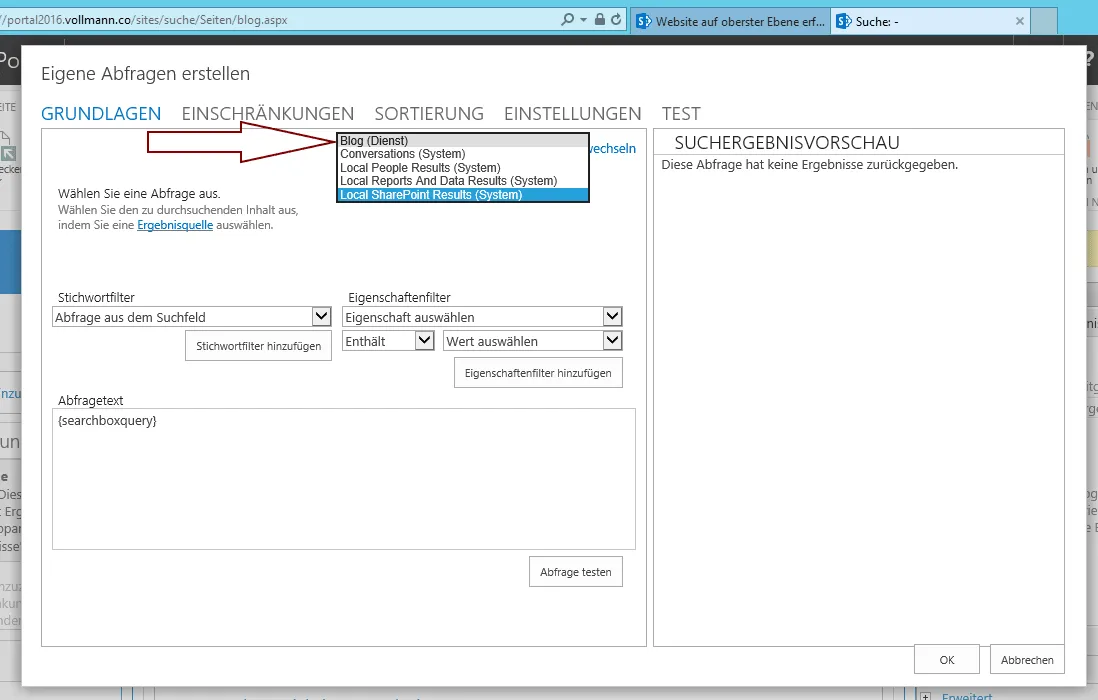
Task: Cancel the dialog with Abbrechen
Action: pyautogui.click(x=1027, y=659)
